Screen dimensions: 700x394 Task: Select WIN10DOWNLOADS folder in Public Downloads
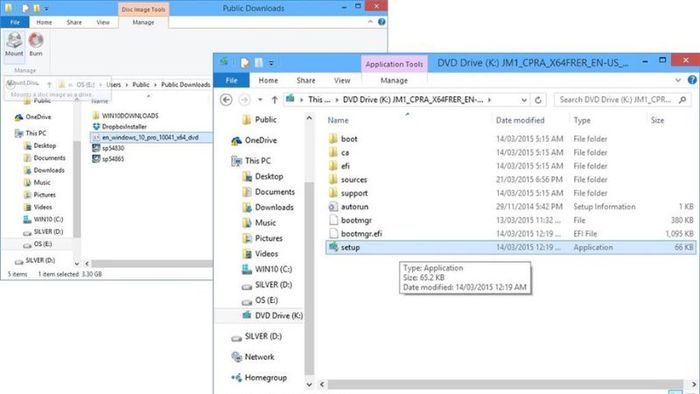click(x=125, y=116)
